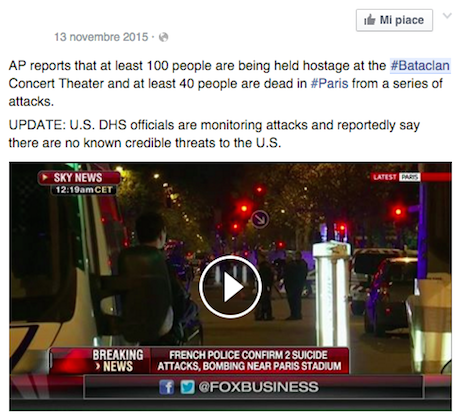Click the Breaking News label
The image size is (462, 420).
(x=117, y=360)
